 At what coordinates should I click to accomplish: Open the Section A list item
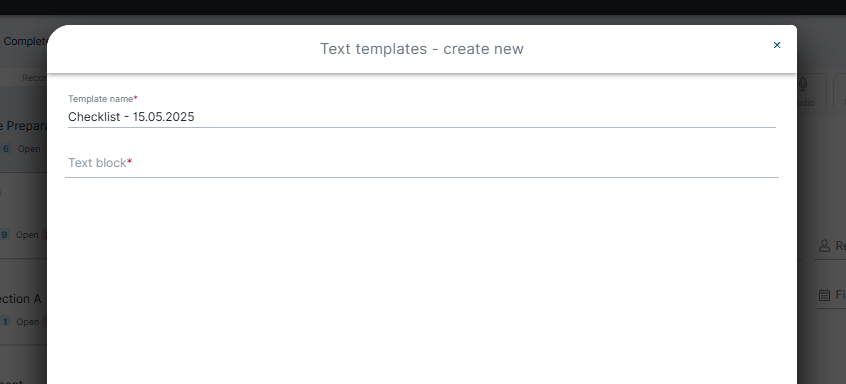pos(21,299)
